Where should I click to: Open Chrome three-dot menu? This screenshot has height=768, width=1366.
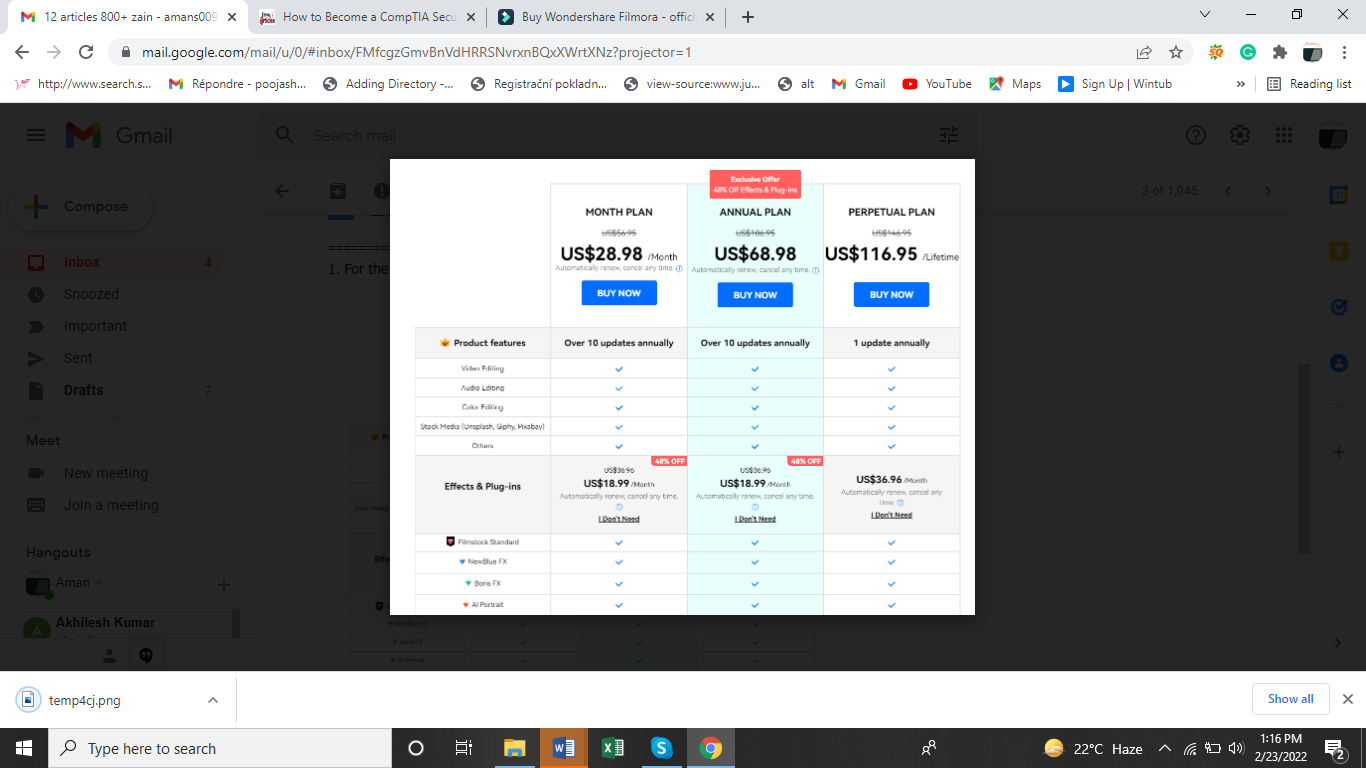tap(1345, 52)
